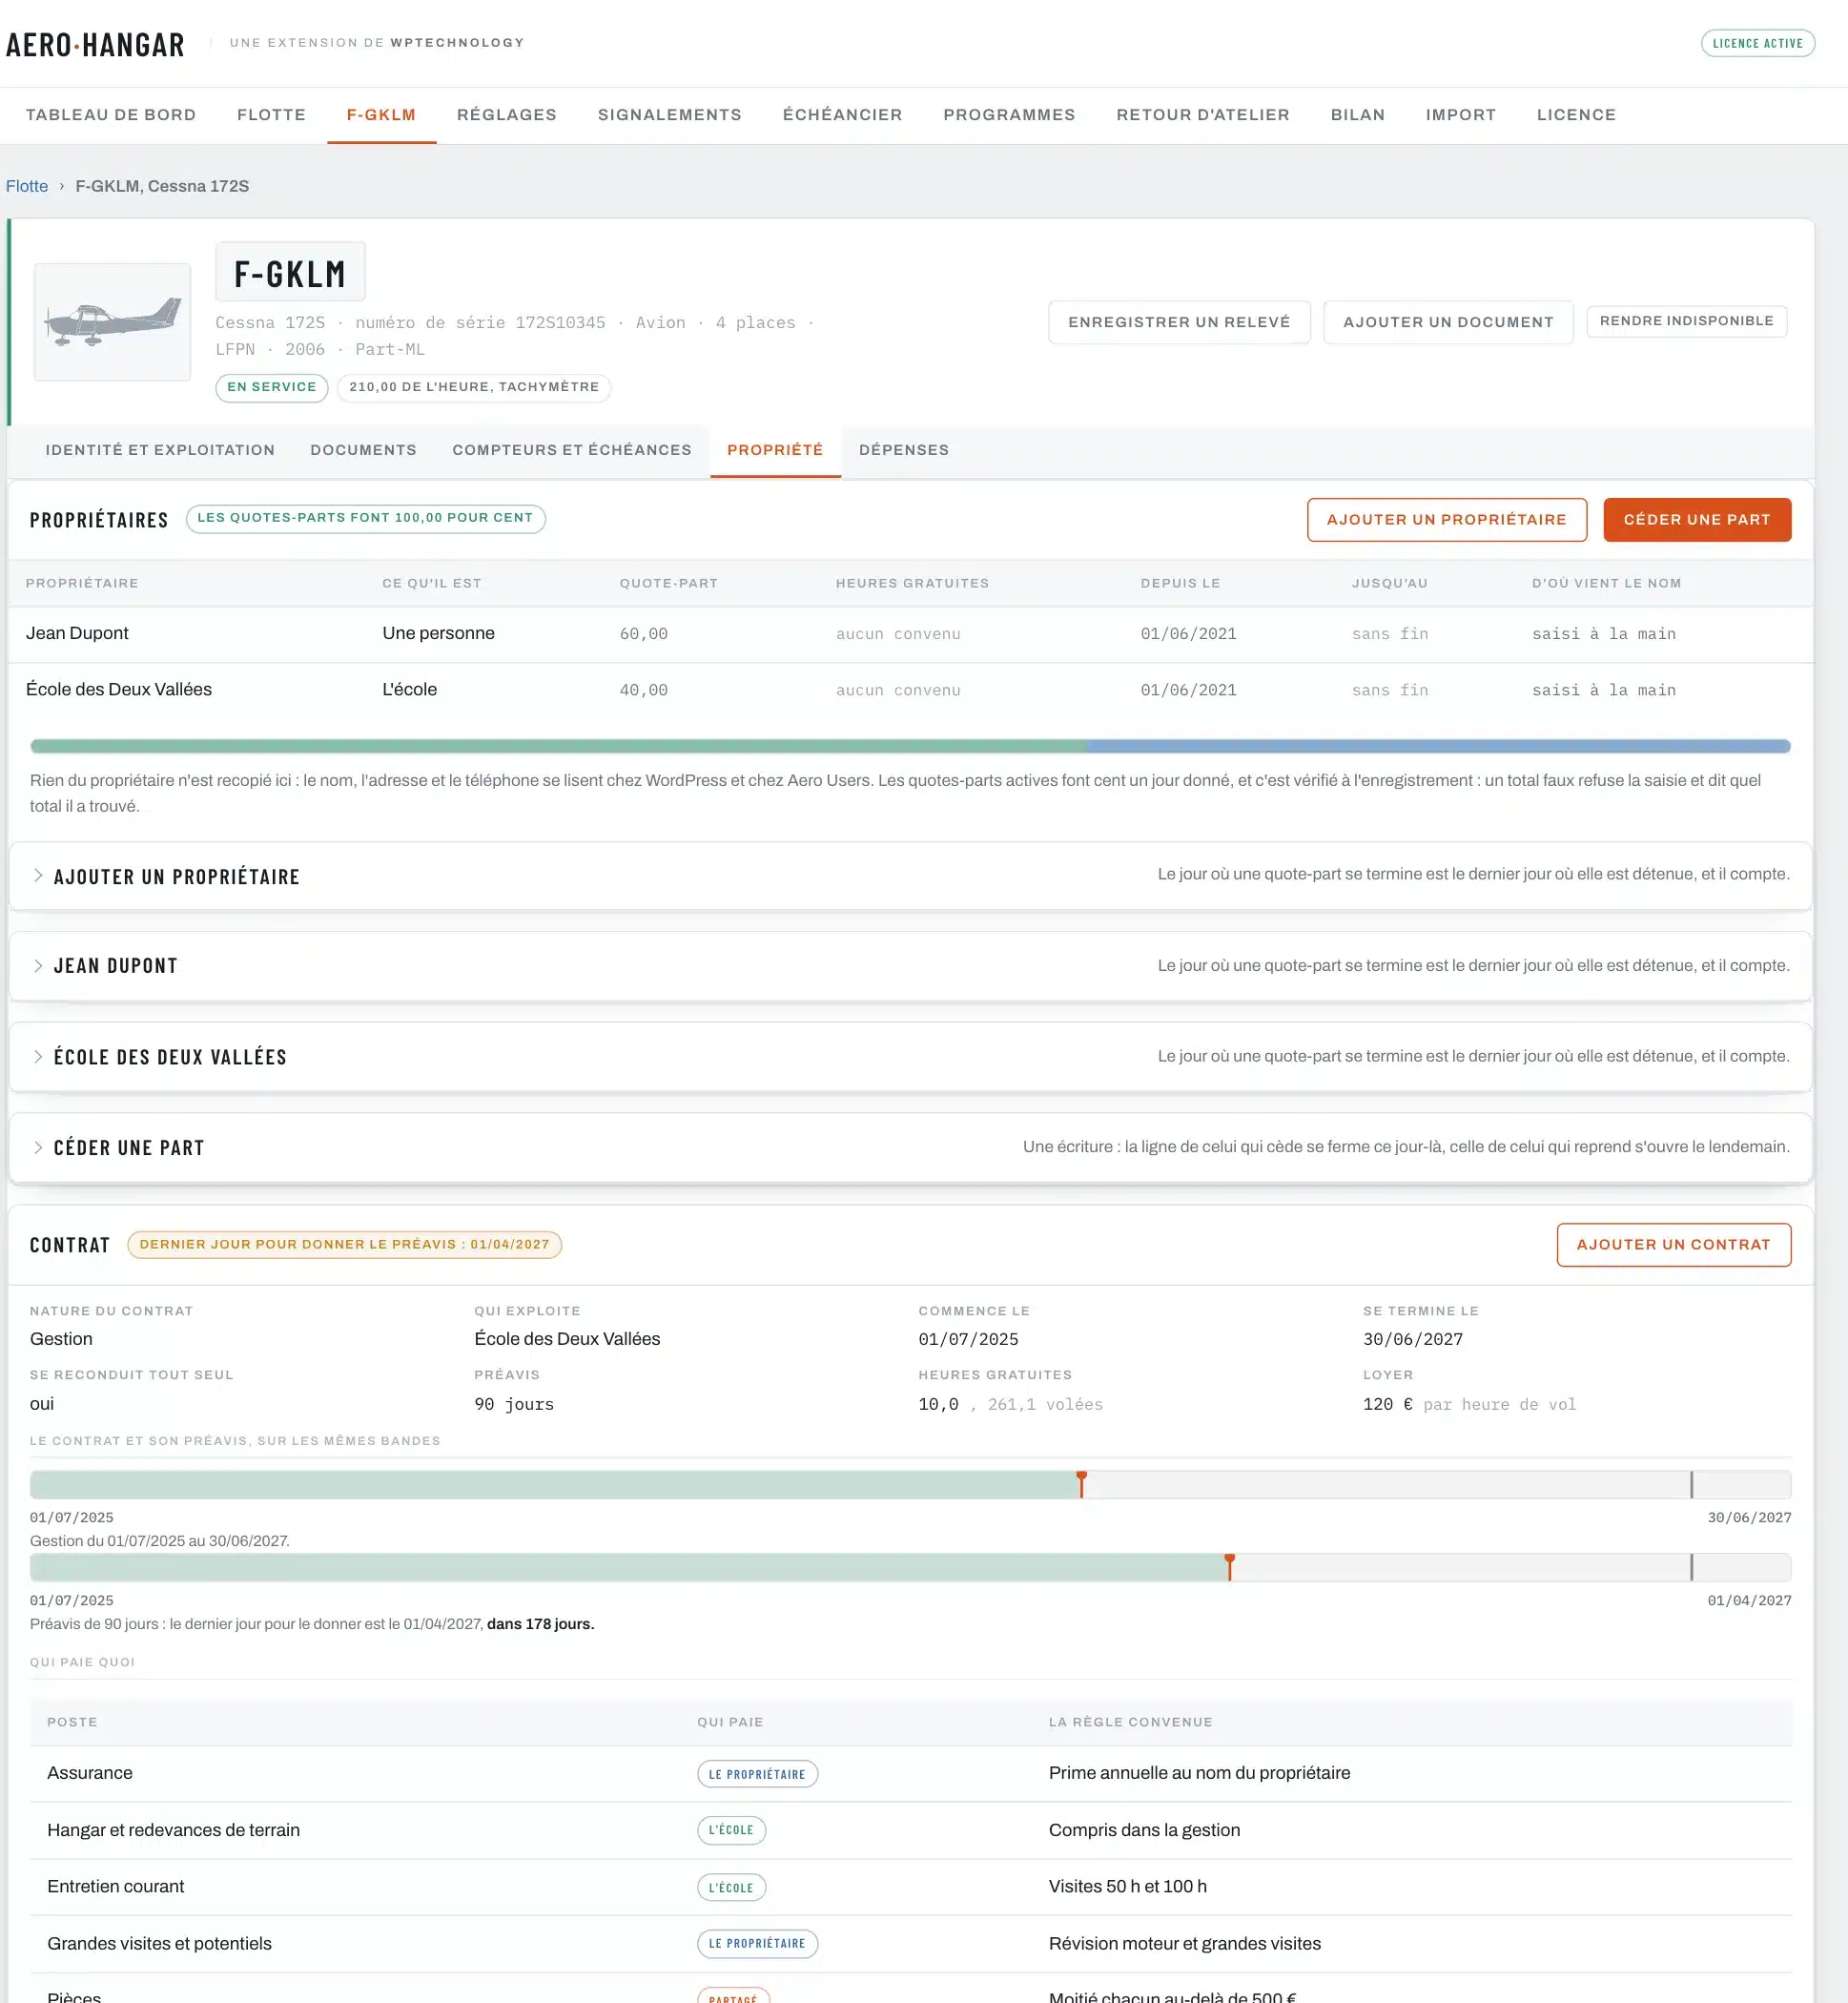Viewport: 1848px width, 2003px height.
Task: Click the Flotte breadcrumb link
Action: pos(27,186)
